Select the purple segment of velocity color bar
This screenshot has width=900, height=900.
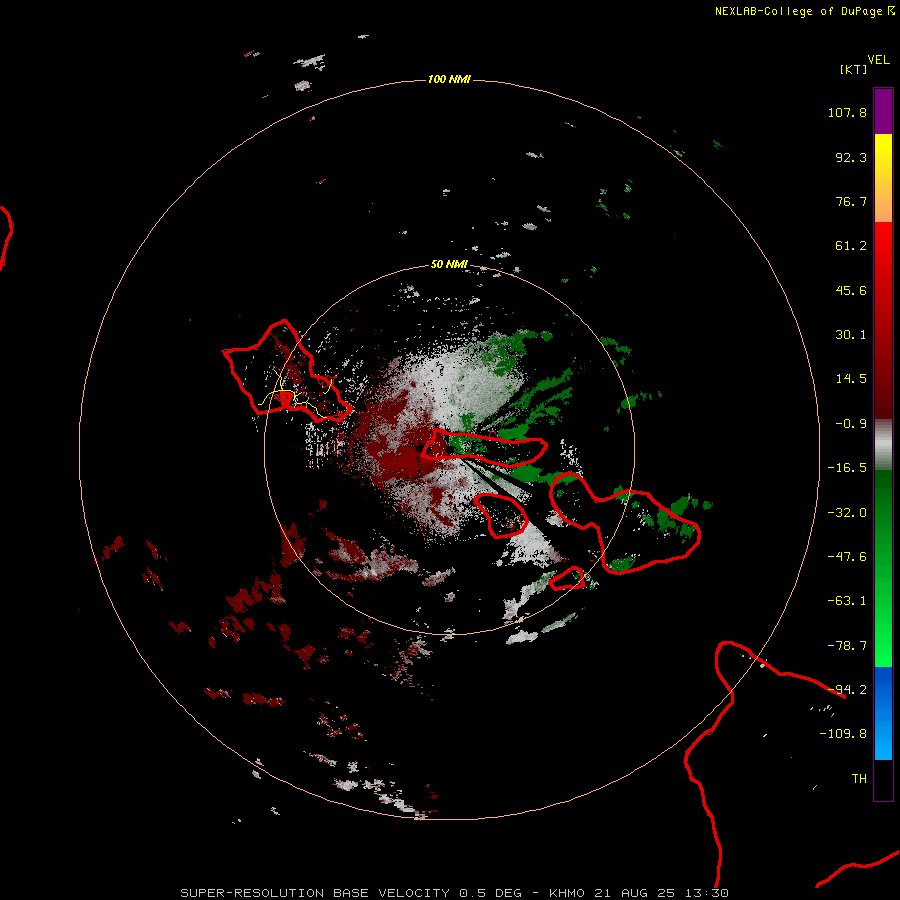[883, 111]
